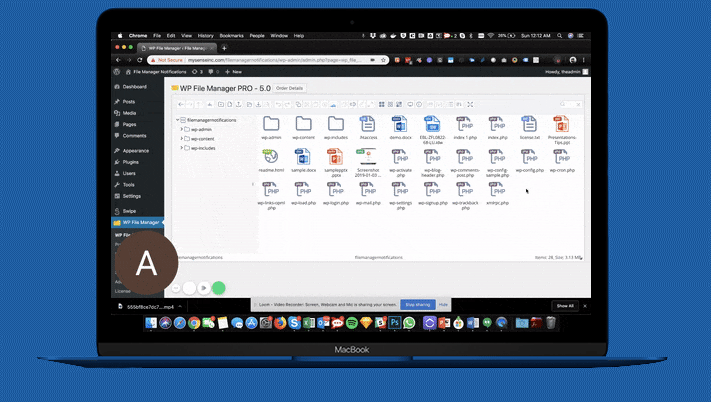Click the New file toolbar icon
The width and height of the screenshot is (711, 402).
click(229, 104)
